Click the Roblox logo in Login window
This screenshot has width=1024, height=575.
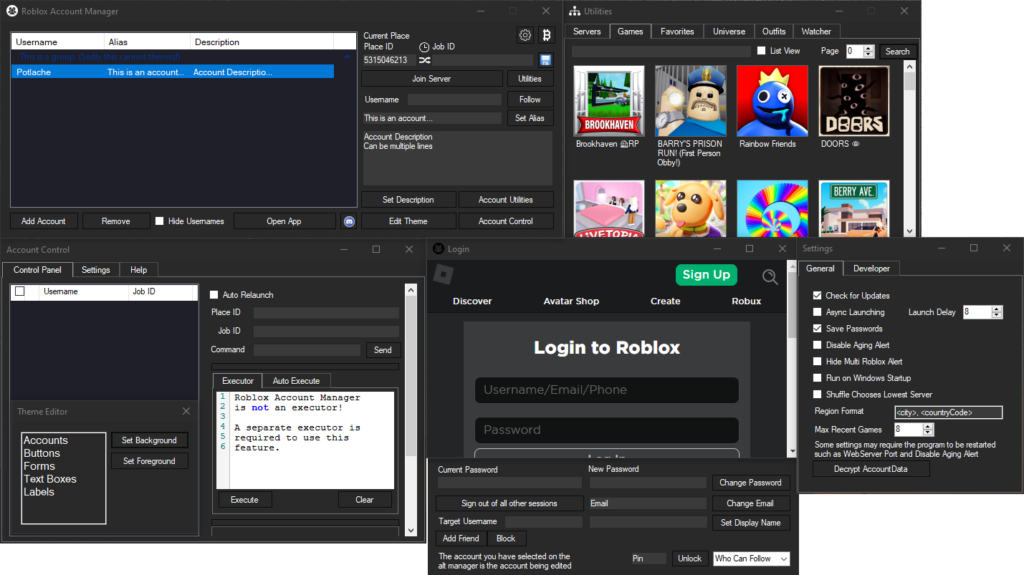(x=443, y=274)
